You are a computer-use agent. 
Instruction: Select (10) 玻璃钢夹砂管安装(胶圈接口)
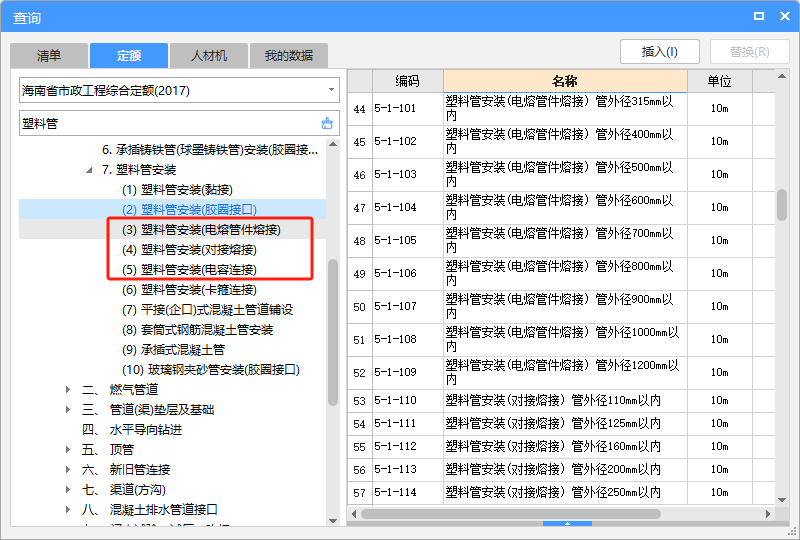(x=211, y=370)
